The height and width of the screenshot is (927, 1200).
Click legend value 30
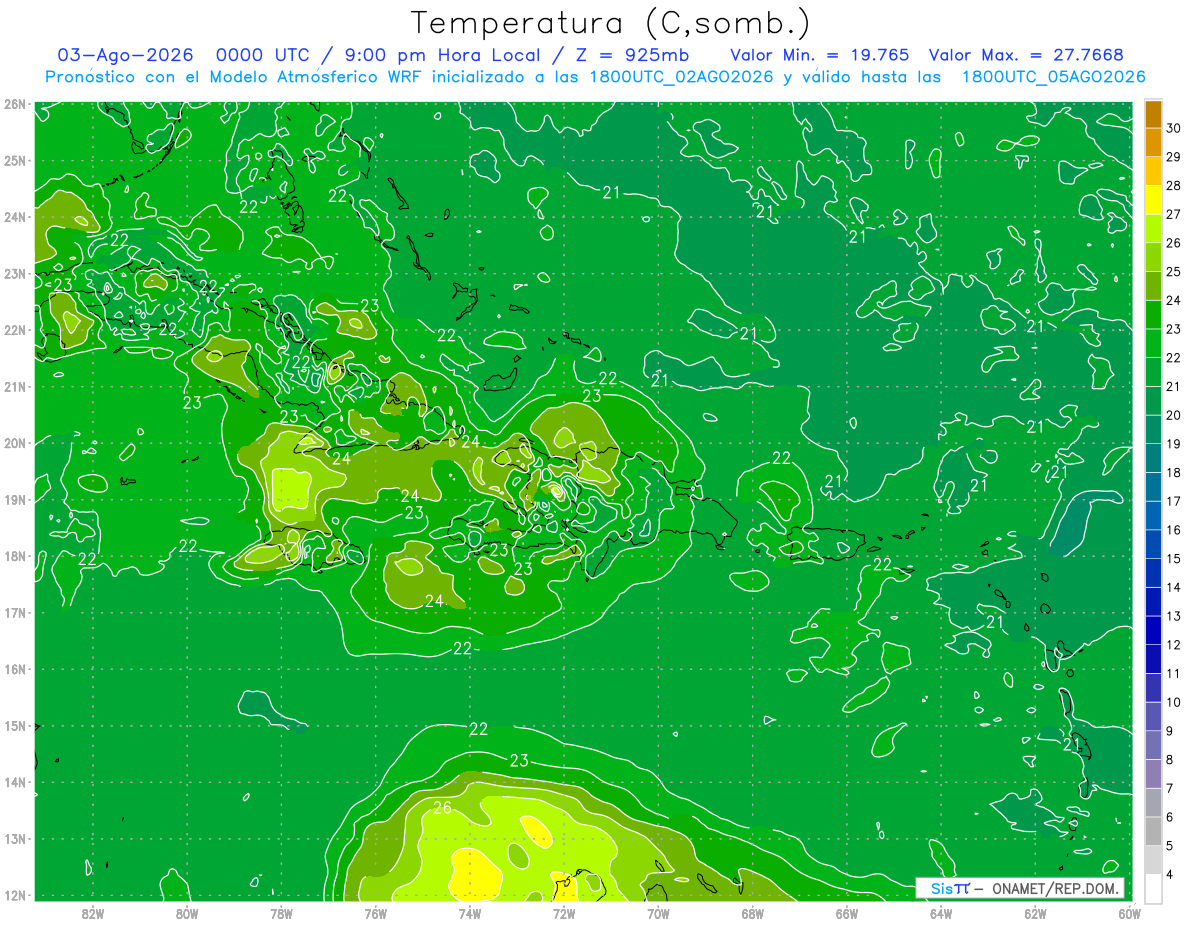coord(1174,127)
